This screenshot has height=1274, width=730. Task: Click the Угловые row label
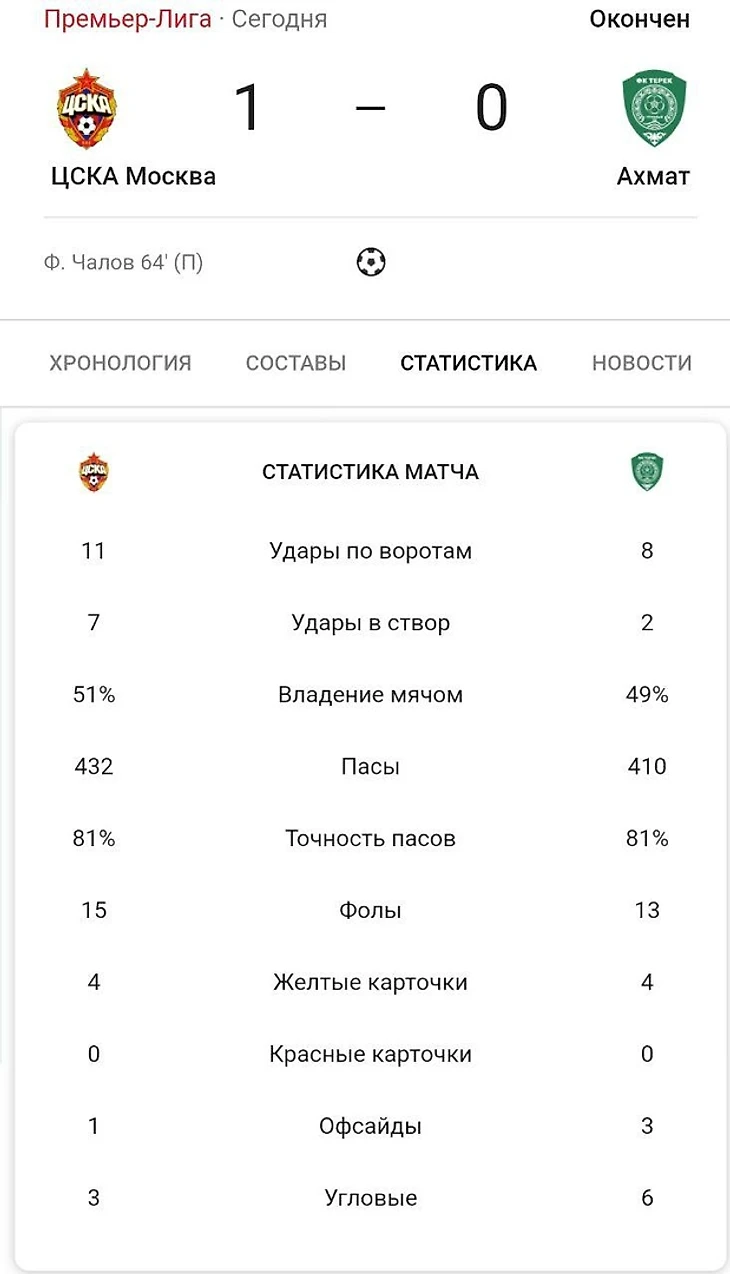(371, 1198)
